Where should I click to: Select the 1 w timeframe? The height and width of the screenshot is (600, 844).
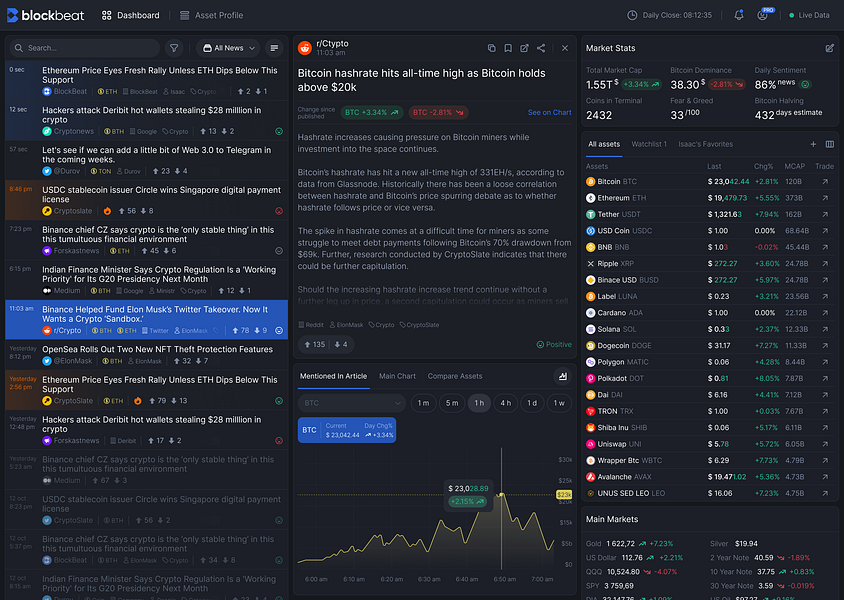(x=559, y=403)
